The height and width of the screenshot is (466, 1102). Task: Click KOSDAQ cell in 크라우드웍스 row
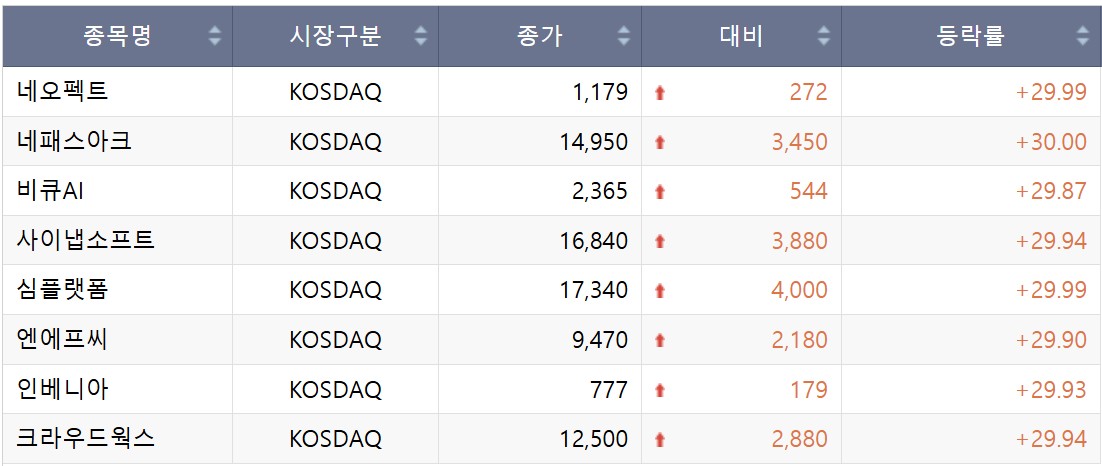(335, 439)
